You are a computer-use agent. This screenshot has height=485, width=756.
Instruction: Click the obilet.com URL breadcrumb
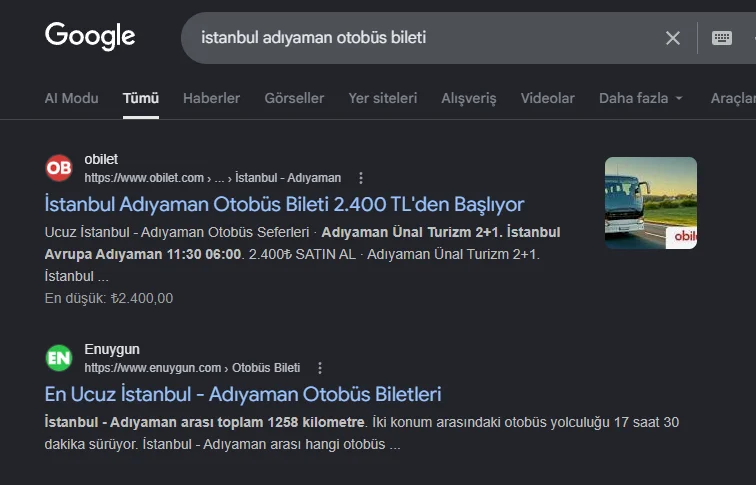(213, 178)
